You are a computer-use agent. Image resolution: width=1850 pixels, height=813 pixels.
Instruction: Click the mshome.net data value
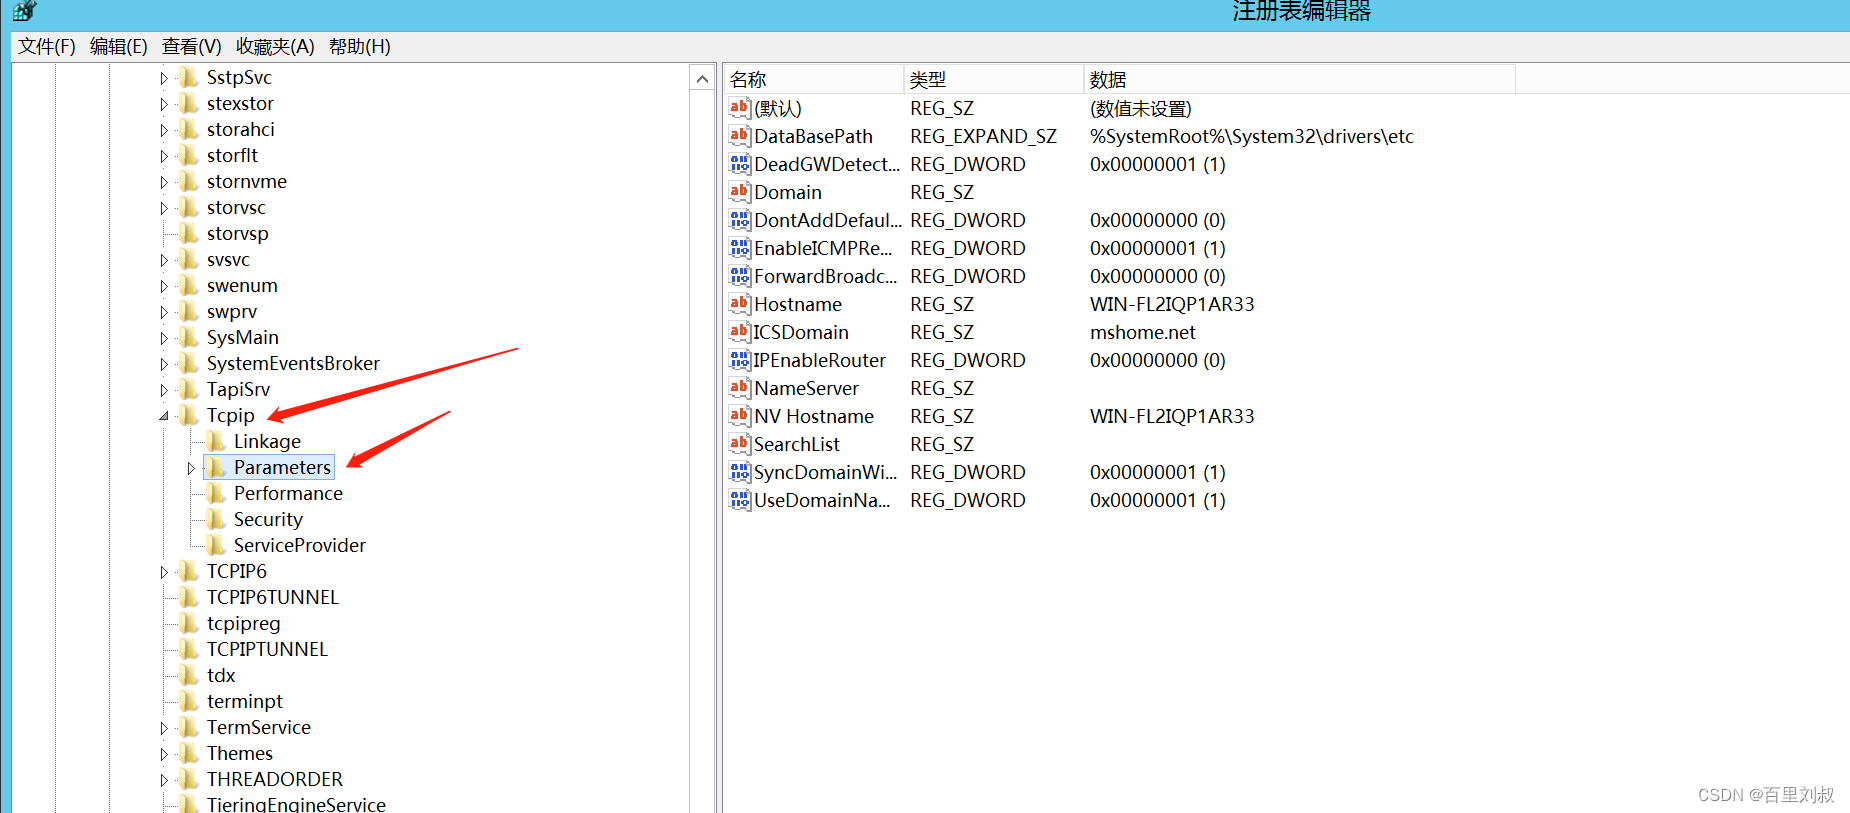pos(1143,332)
